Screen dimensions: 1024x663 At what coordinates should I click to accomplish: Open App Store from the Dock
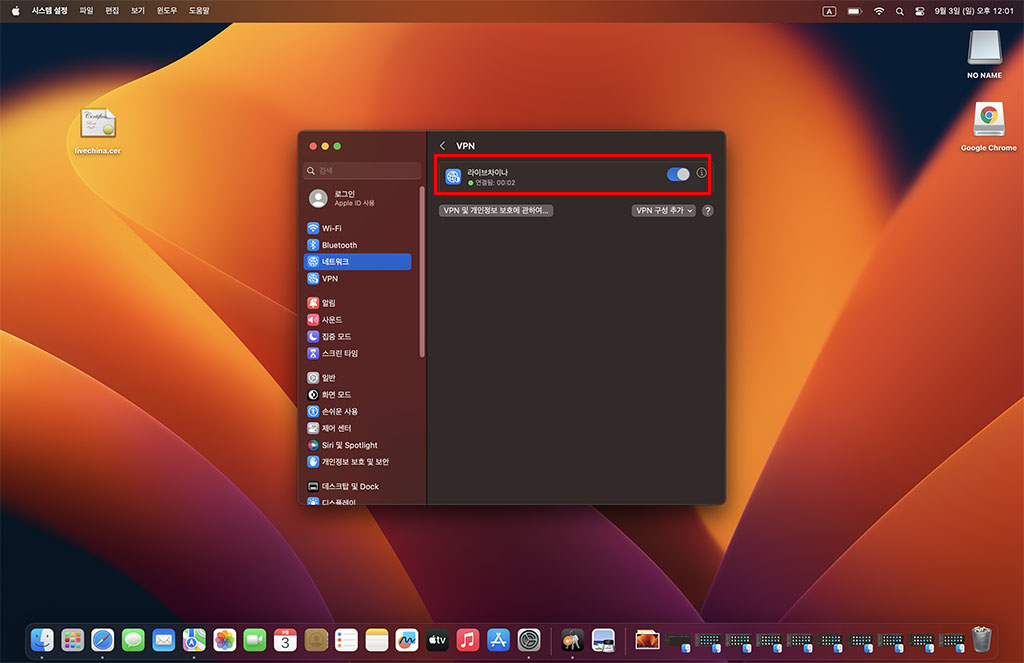coord(498,640)
